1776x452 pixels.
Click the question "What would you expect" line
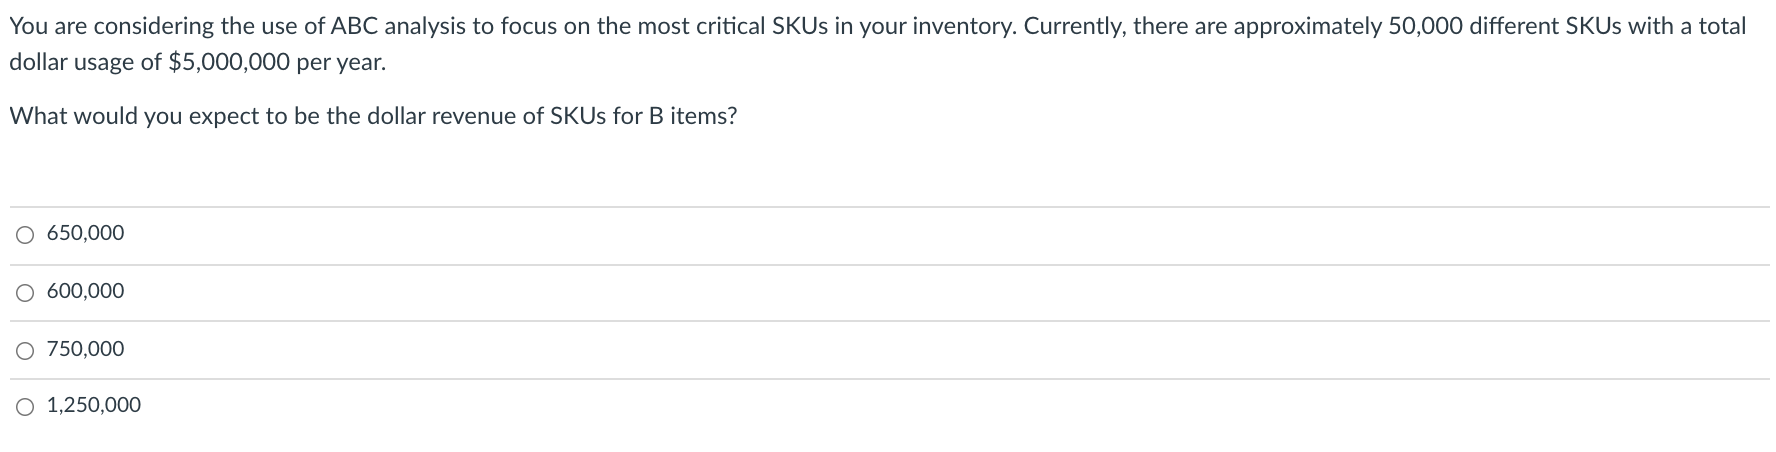pos(373,116)
